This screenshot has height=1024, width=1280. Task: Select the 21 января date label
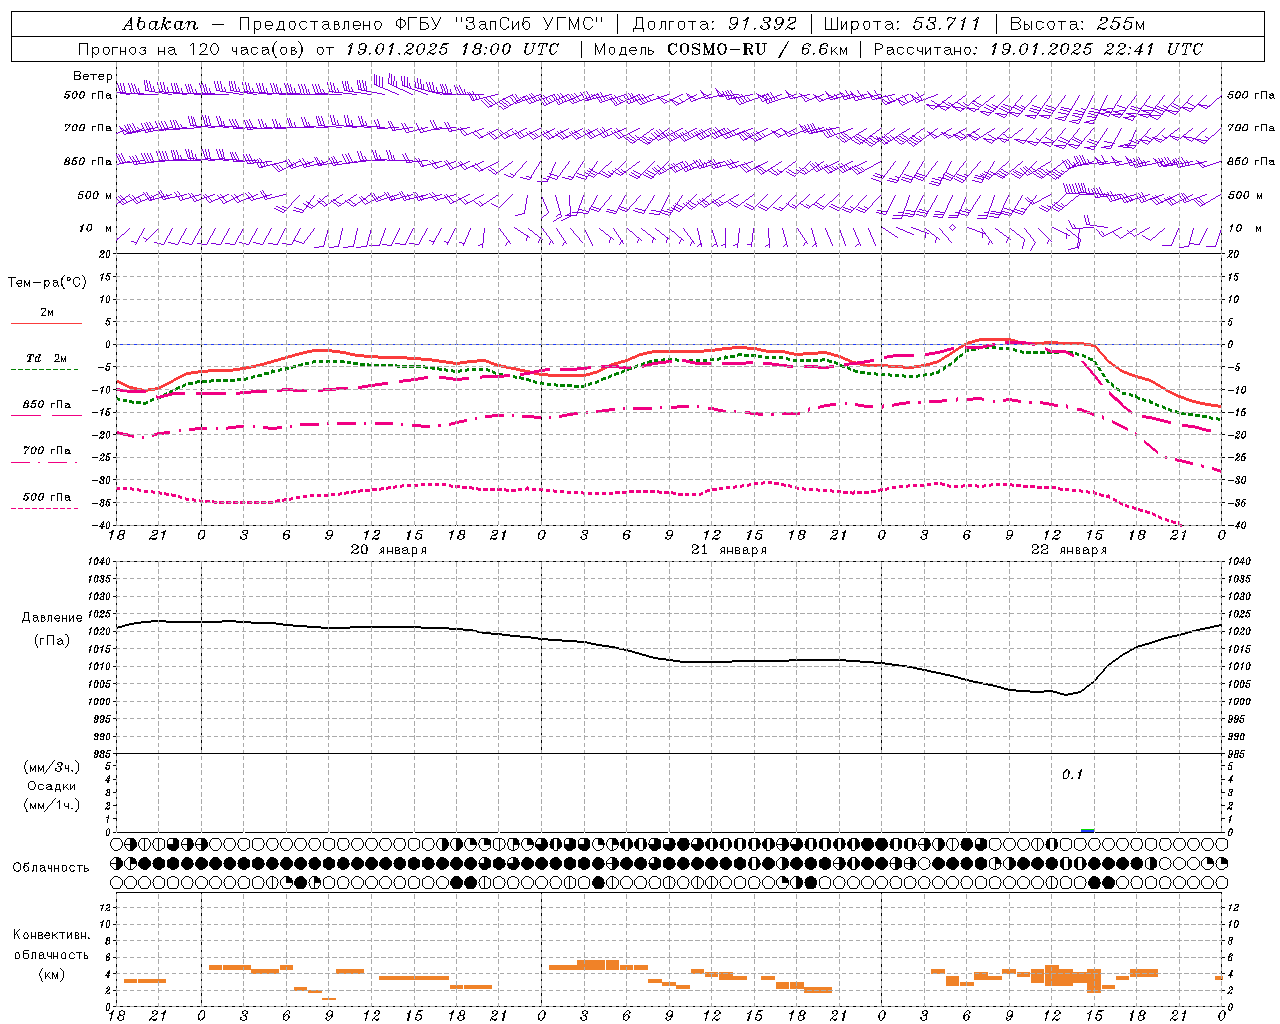729,550
